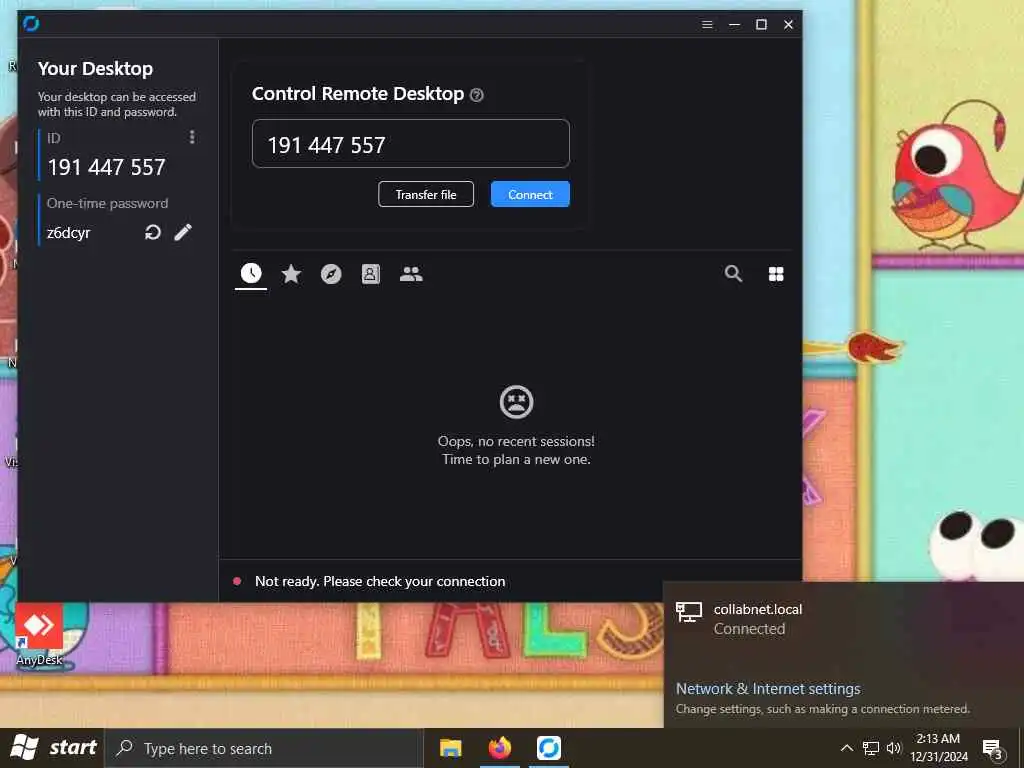Switch to the Recent sessions tab
1024x768 pixels.
click(x=251, y=274)
